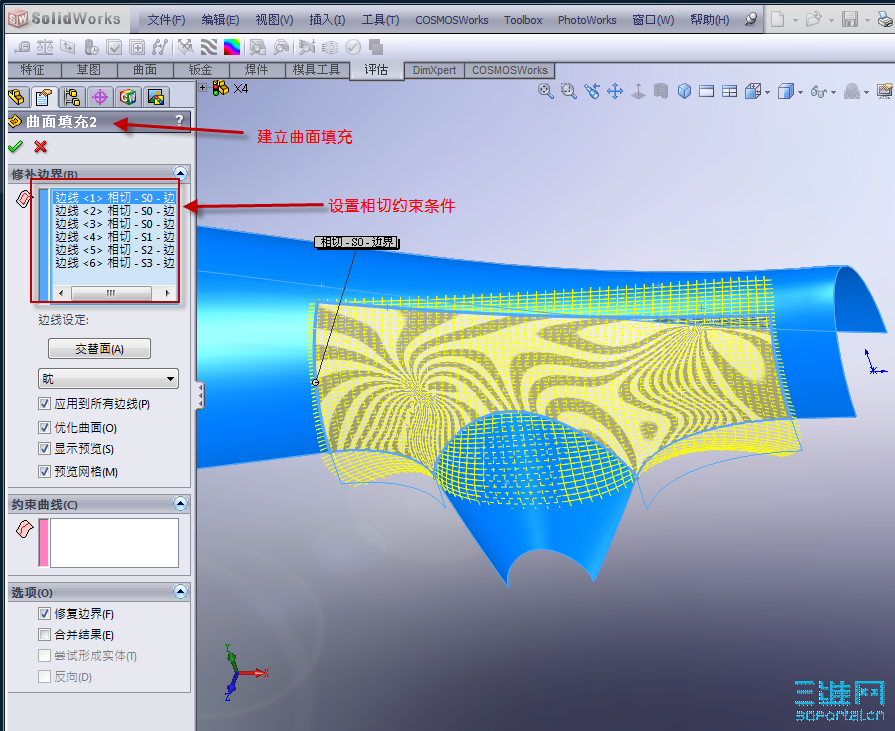The width and height of the screenshot is (895, 731).
Task: Open the 插入(I) menu
Action: coord(327,20)
